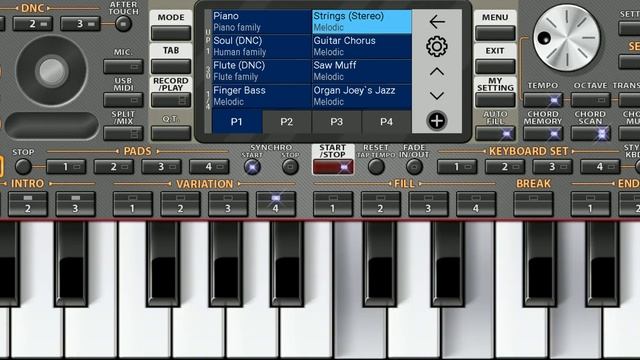
Task: Pick the Saw Muff sound
Action: tap(362, 71)
